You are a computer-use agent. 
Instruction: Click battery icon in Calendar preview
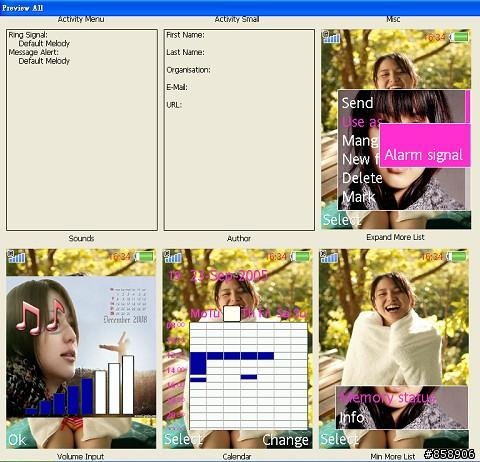tap(300, 257)
